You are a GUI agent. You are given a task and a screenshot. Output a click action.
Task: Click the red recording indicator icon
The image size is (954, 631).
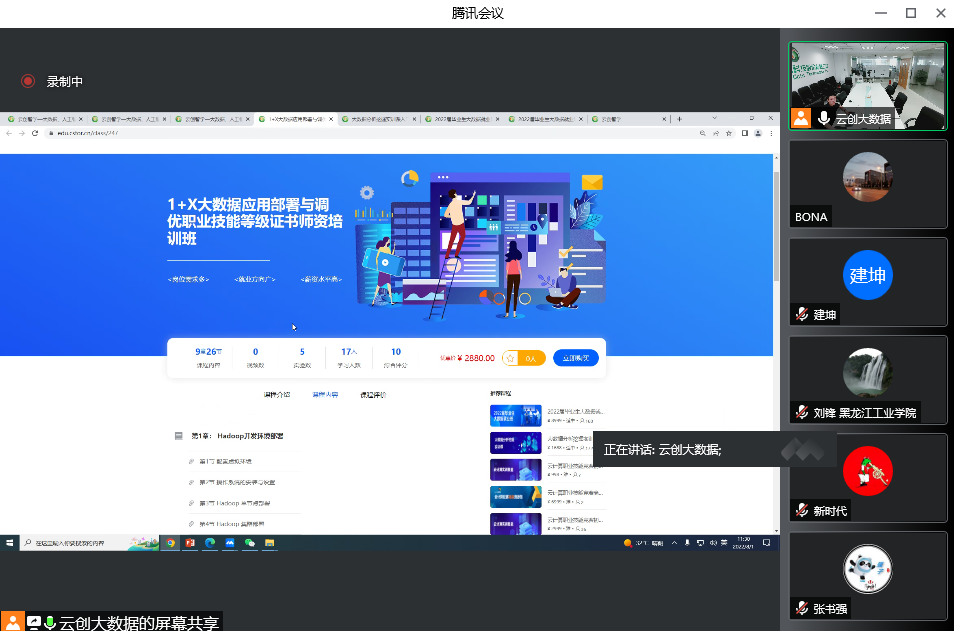click(x=28, y=81)
